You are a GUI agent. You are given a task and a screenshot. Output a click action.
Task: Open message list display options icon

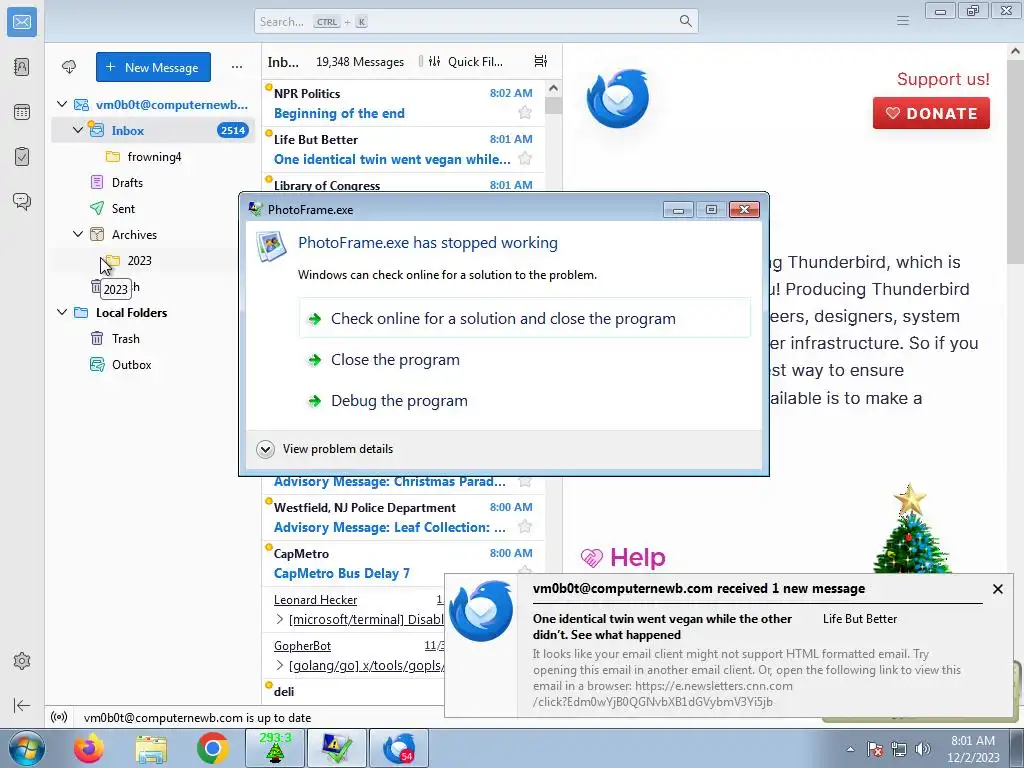541,61
